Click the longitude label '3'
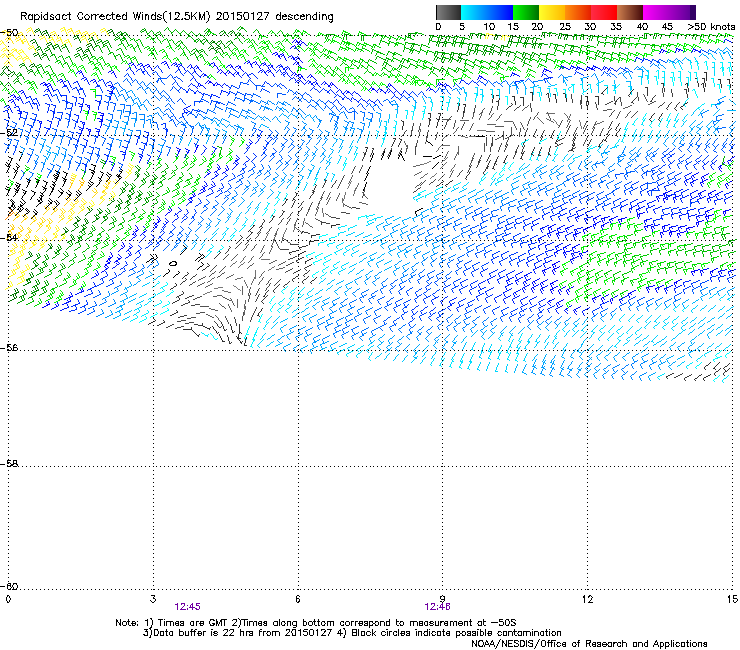Viewport: 740px width, 650px height. (153, 599)
